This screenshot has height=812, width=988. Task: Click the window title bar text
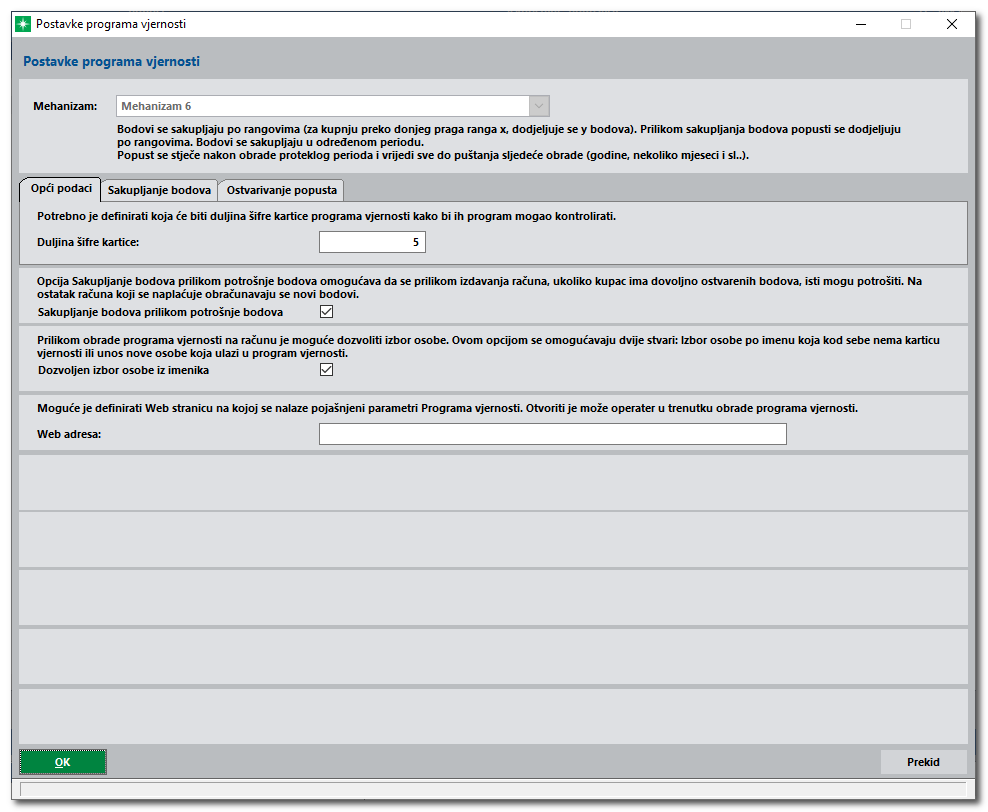(111, 24)
